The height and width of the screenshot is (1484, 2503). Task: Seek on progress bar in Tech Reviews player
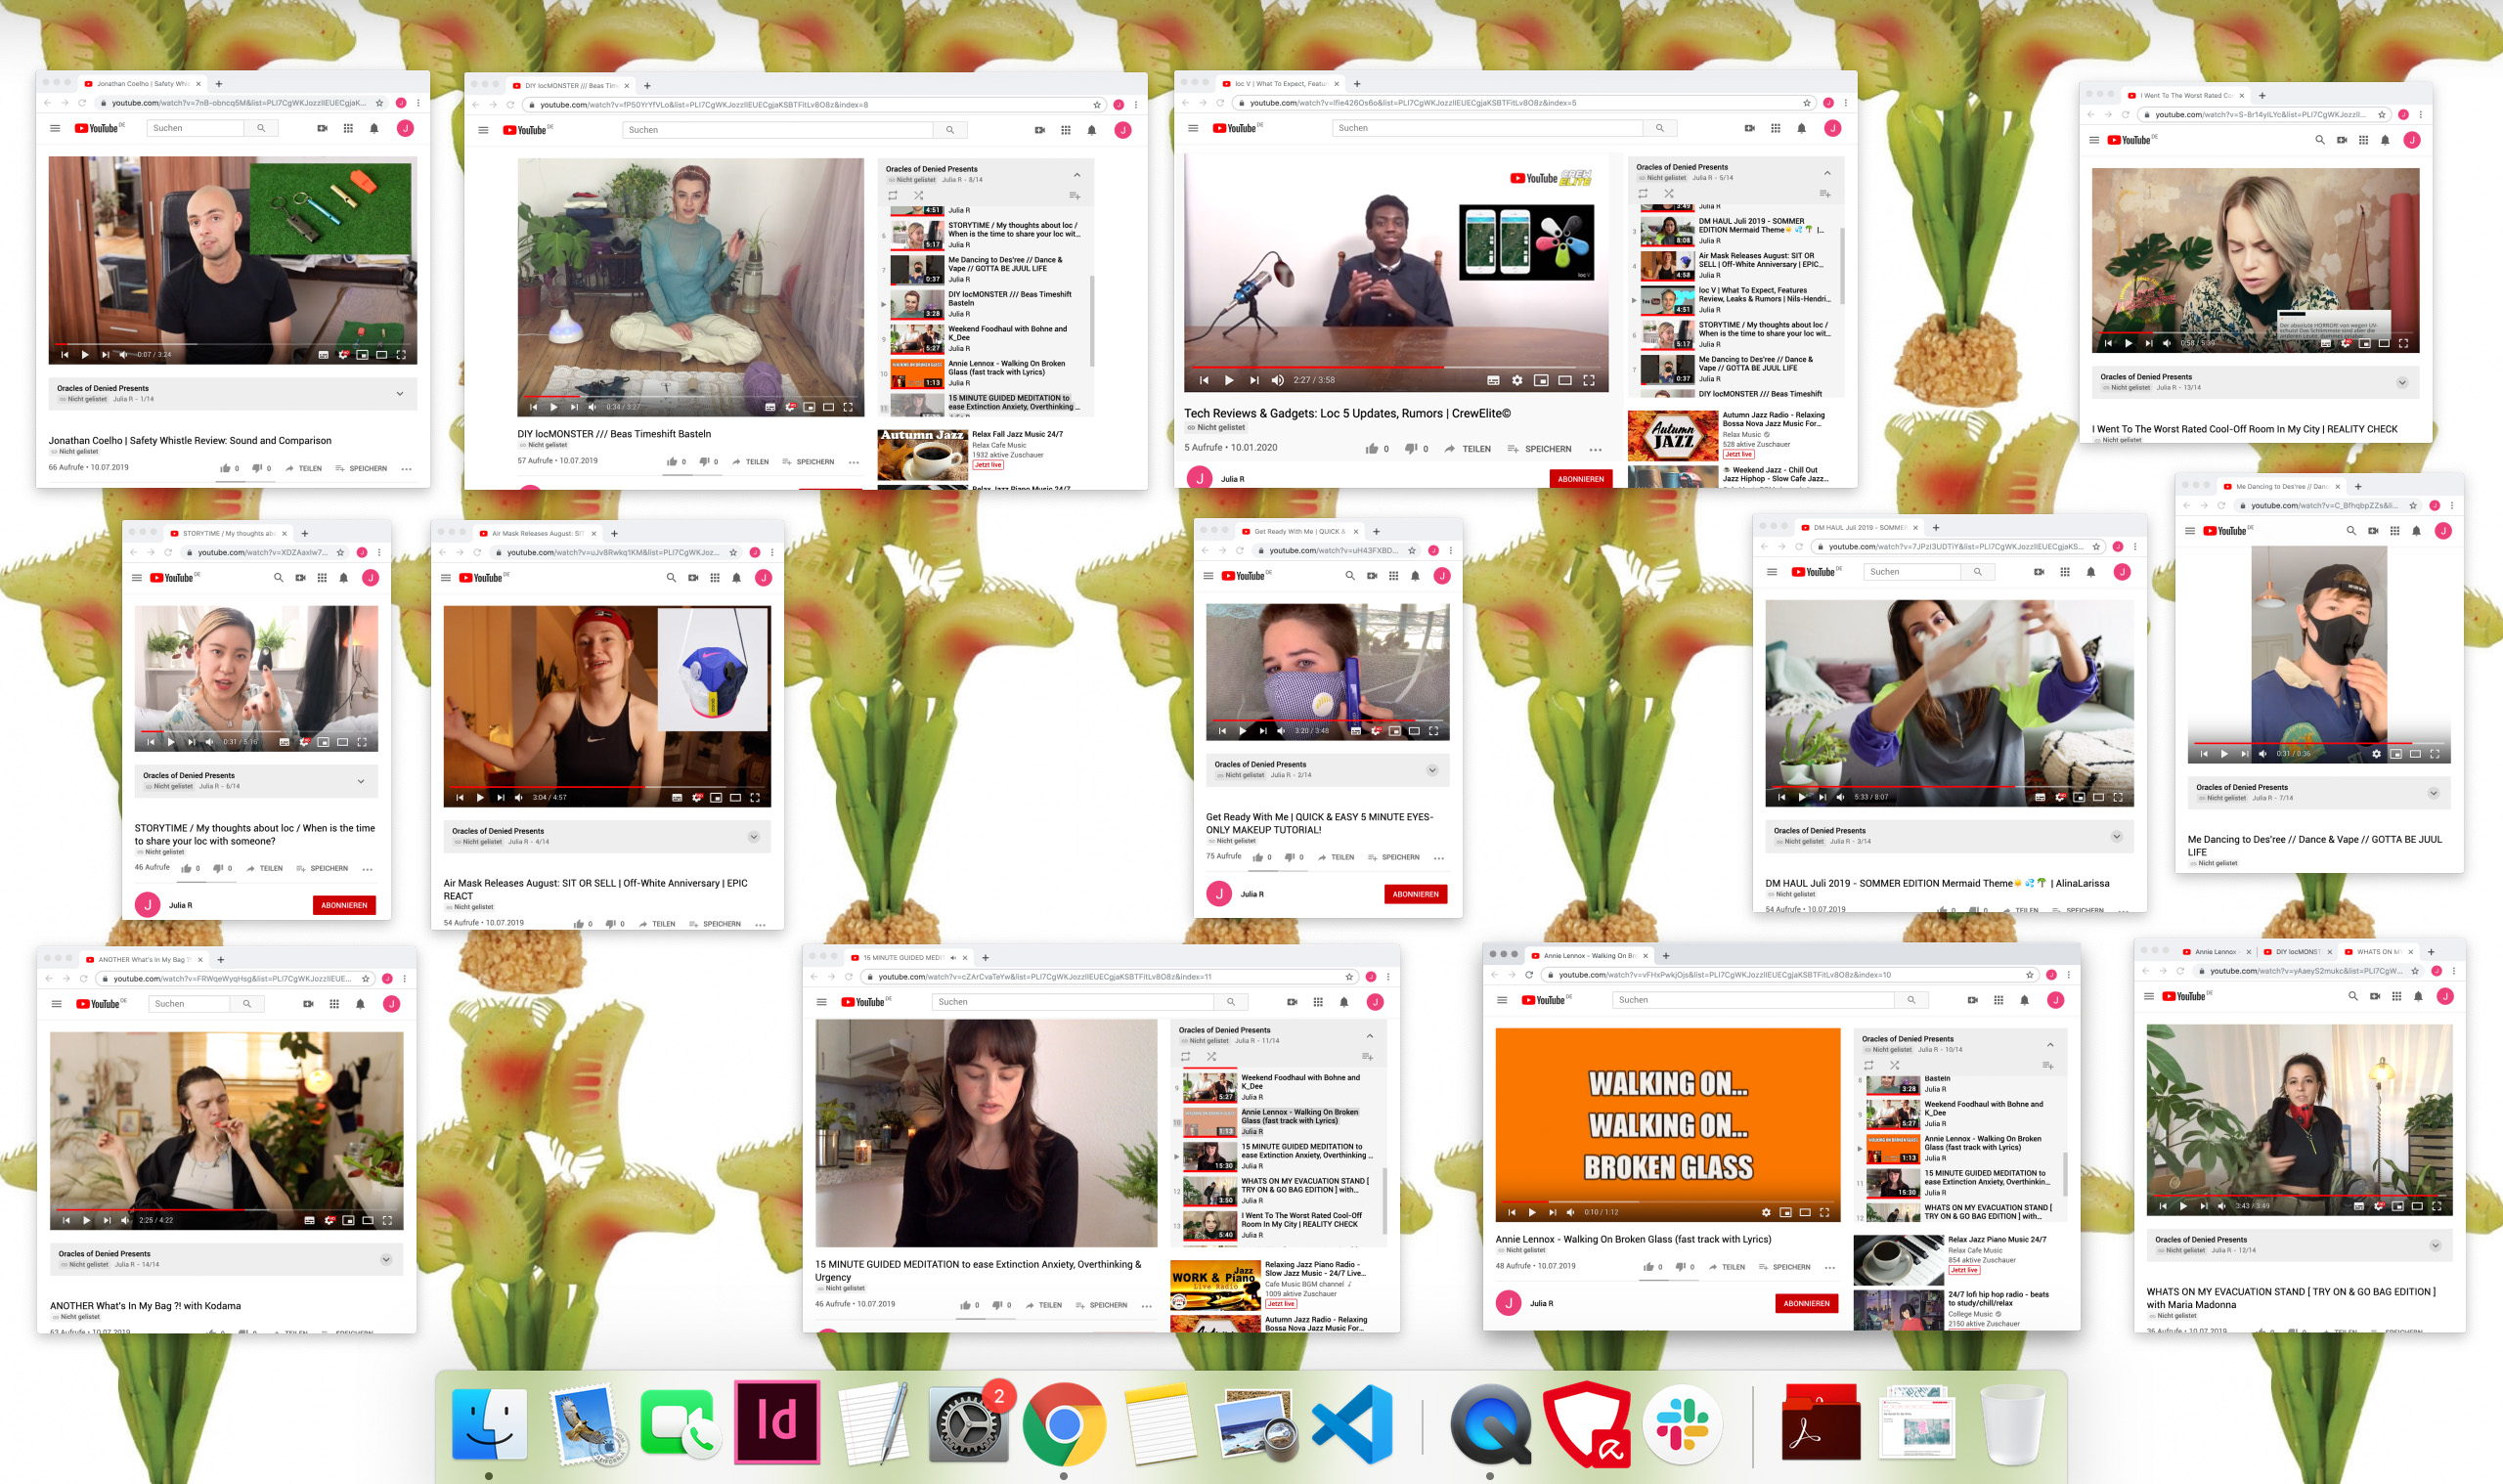click(1396, 367)
